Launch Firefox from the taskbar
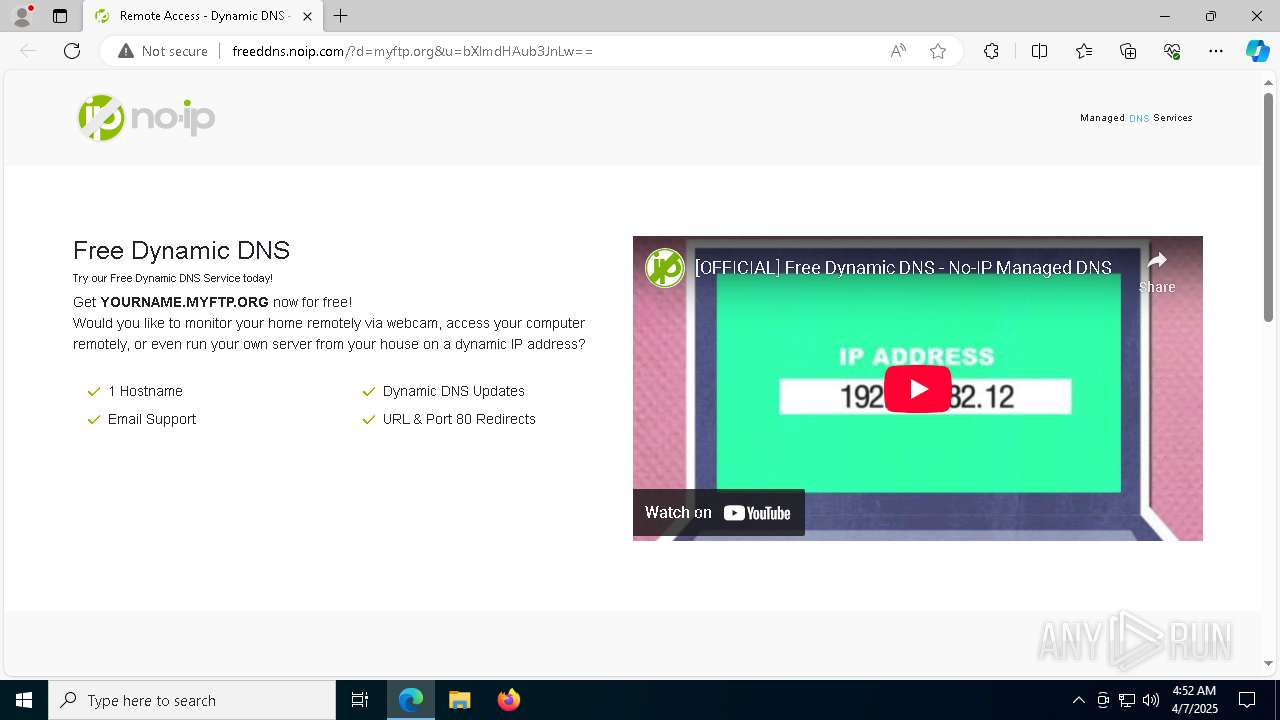The height and width of the screenshot is (720, 1280). pos(508,700)
